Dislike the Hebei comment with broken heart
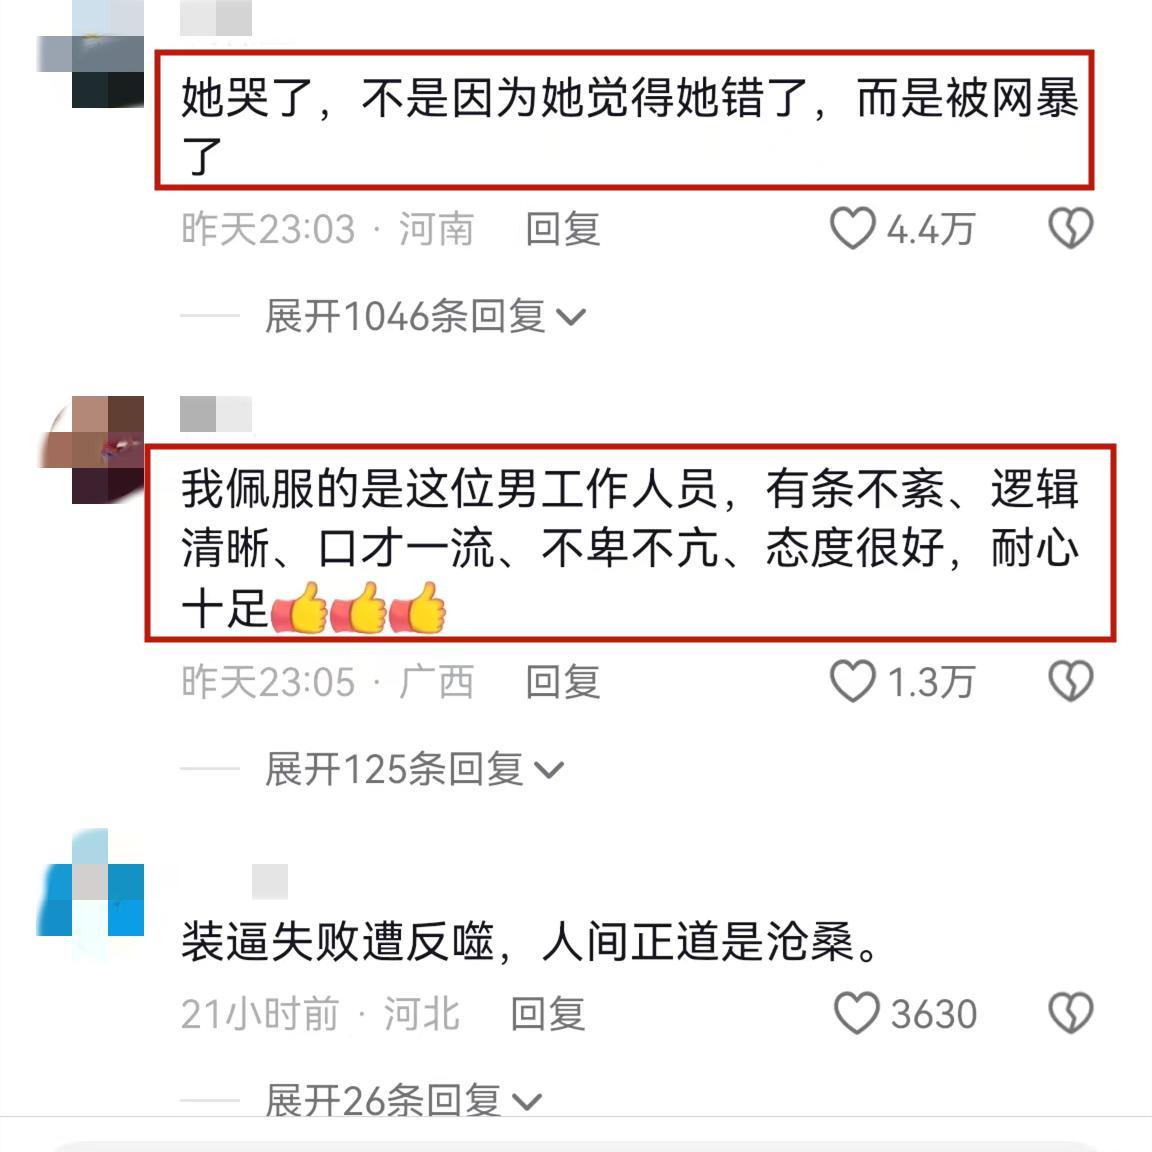The height and width of the screenshot is (1152, 1152). pyautogui.click(x=1070, y=1013)
